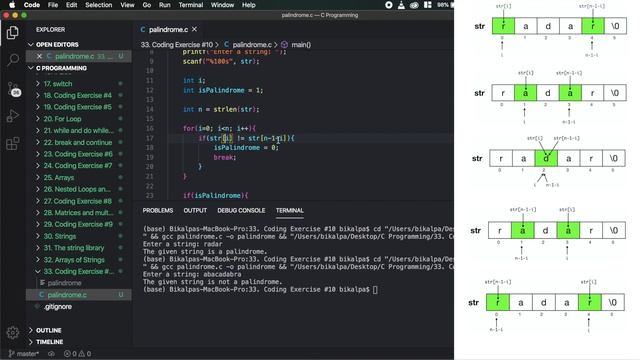Click 'int n = strlen(str);' code line
This screenshot has height=360, width=640.
(221, 109)
